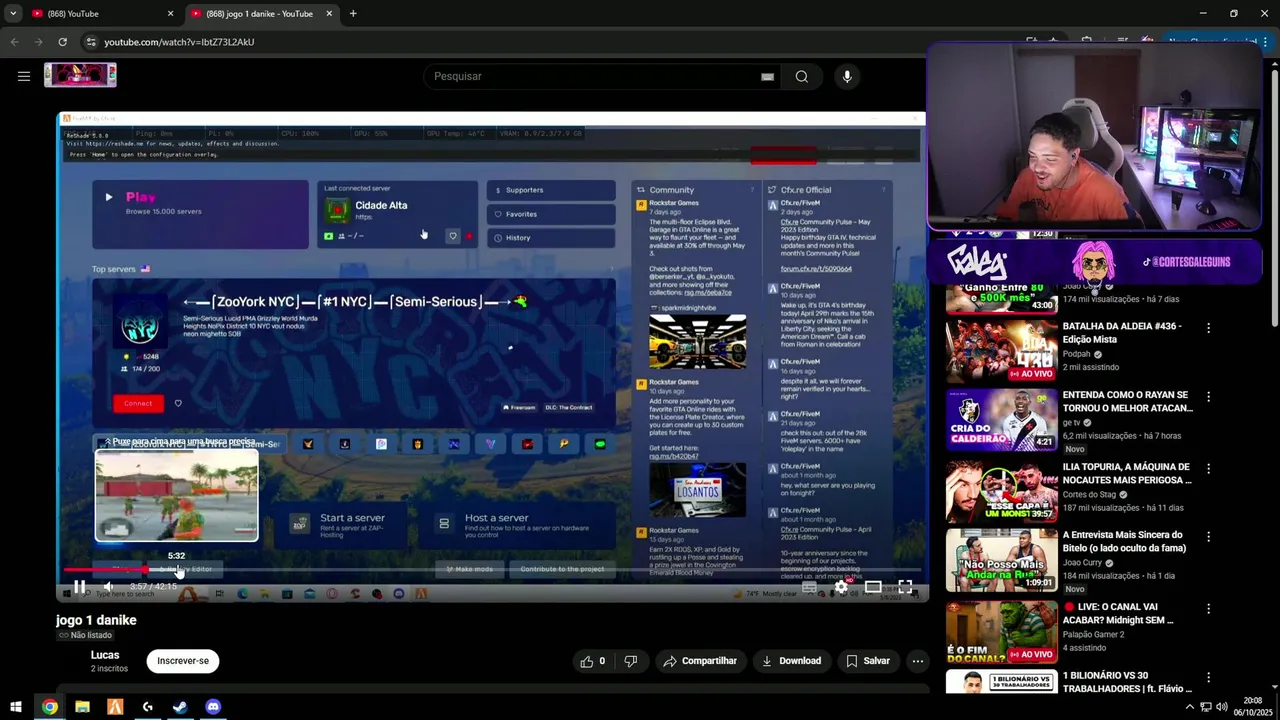1280x720 pixels.
Task: Open Steam from the taskbar
Action: click(180, 707)
